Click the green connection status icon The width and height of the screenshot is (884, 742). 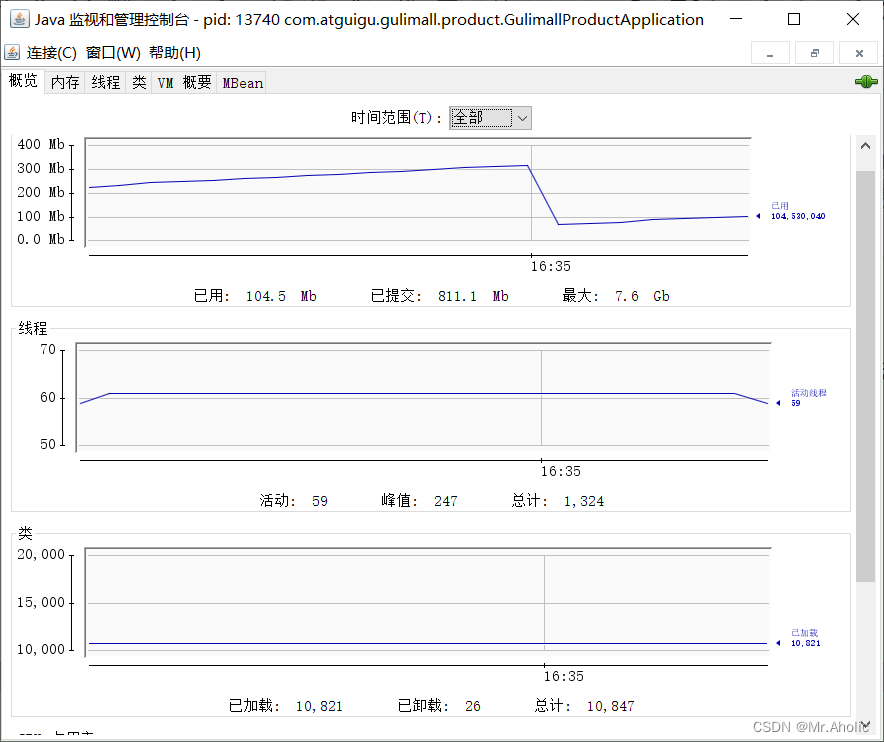click(x=864, y=81)
